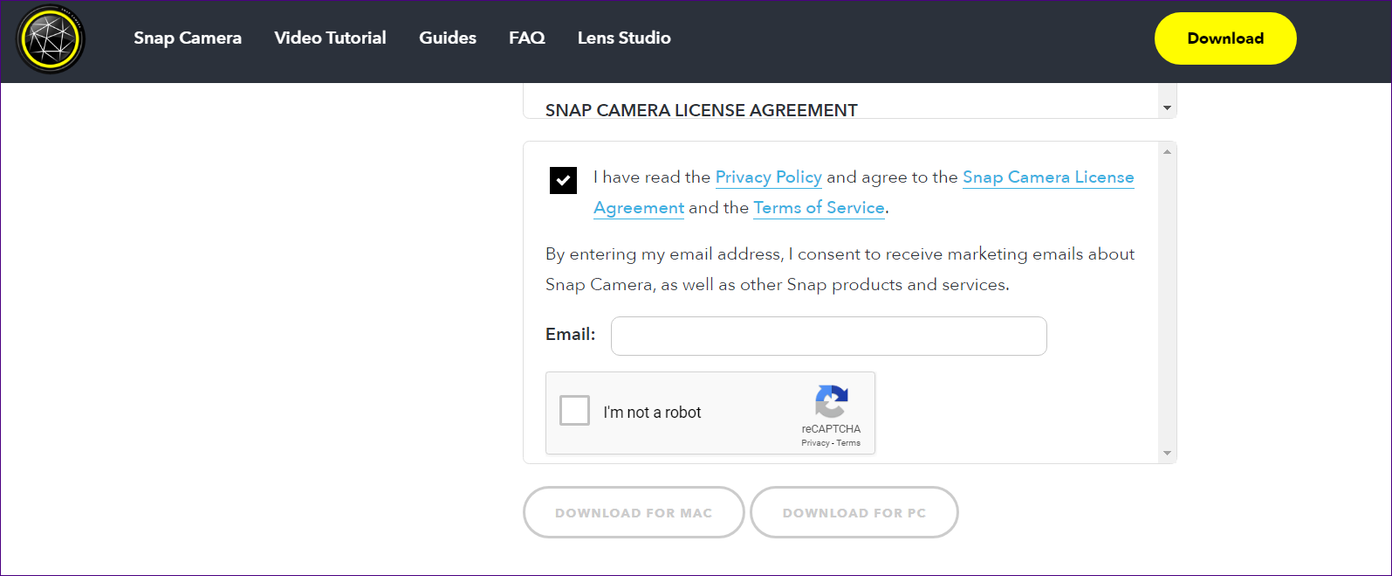Open the Privacy Policy link
The height and width of the screenshot is (576, 1392).
(x=768, y=177)
